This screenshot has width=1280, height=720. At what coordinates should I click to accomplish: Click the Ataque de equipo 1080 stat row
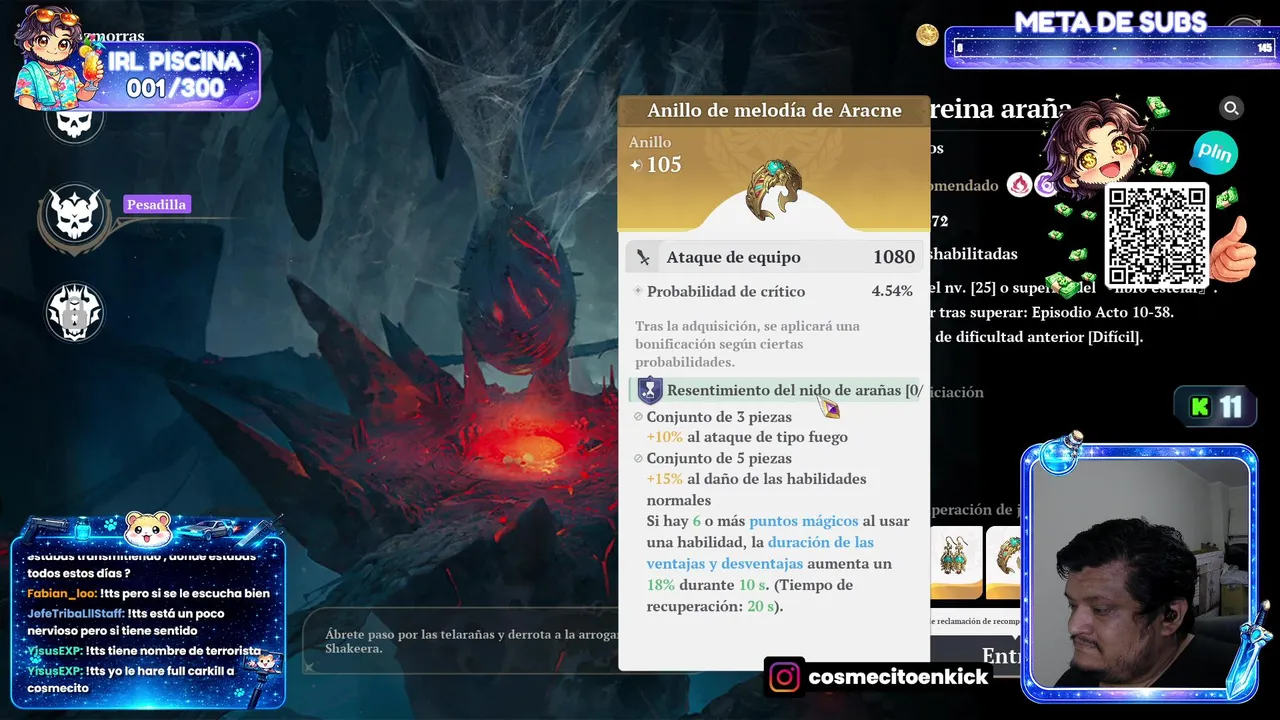(x=774, y=257)
